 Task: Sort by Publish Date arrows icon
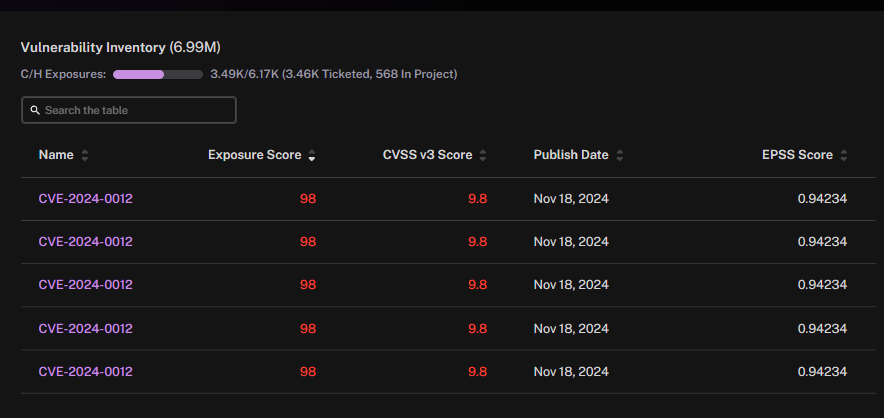click(x=620, y=155)
